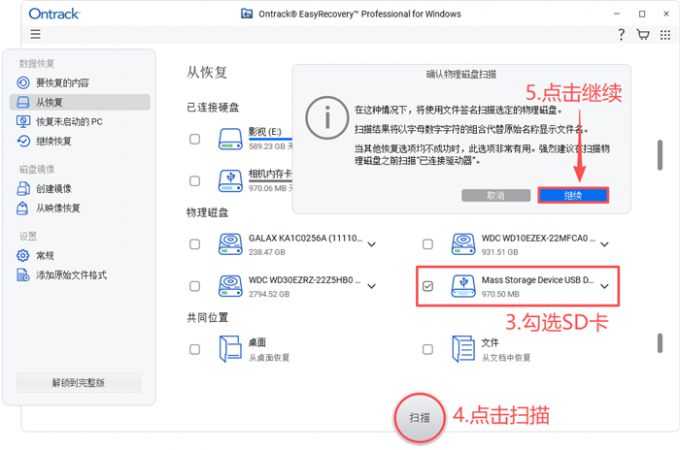Click the 已连接硬盘 section heading
Viewport: 680px width, 450px height.
[x=212, y=107]
